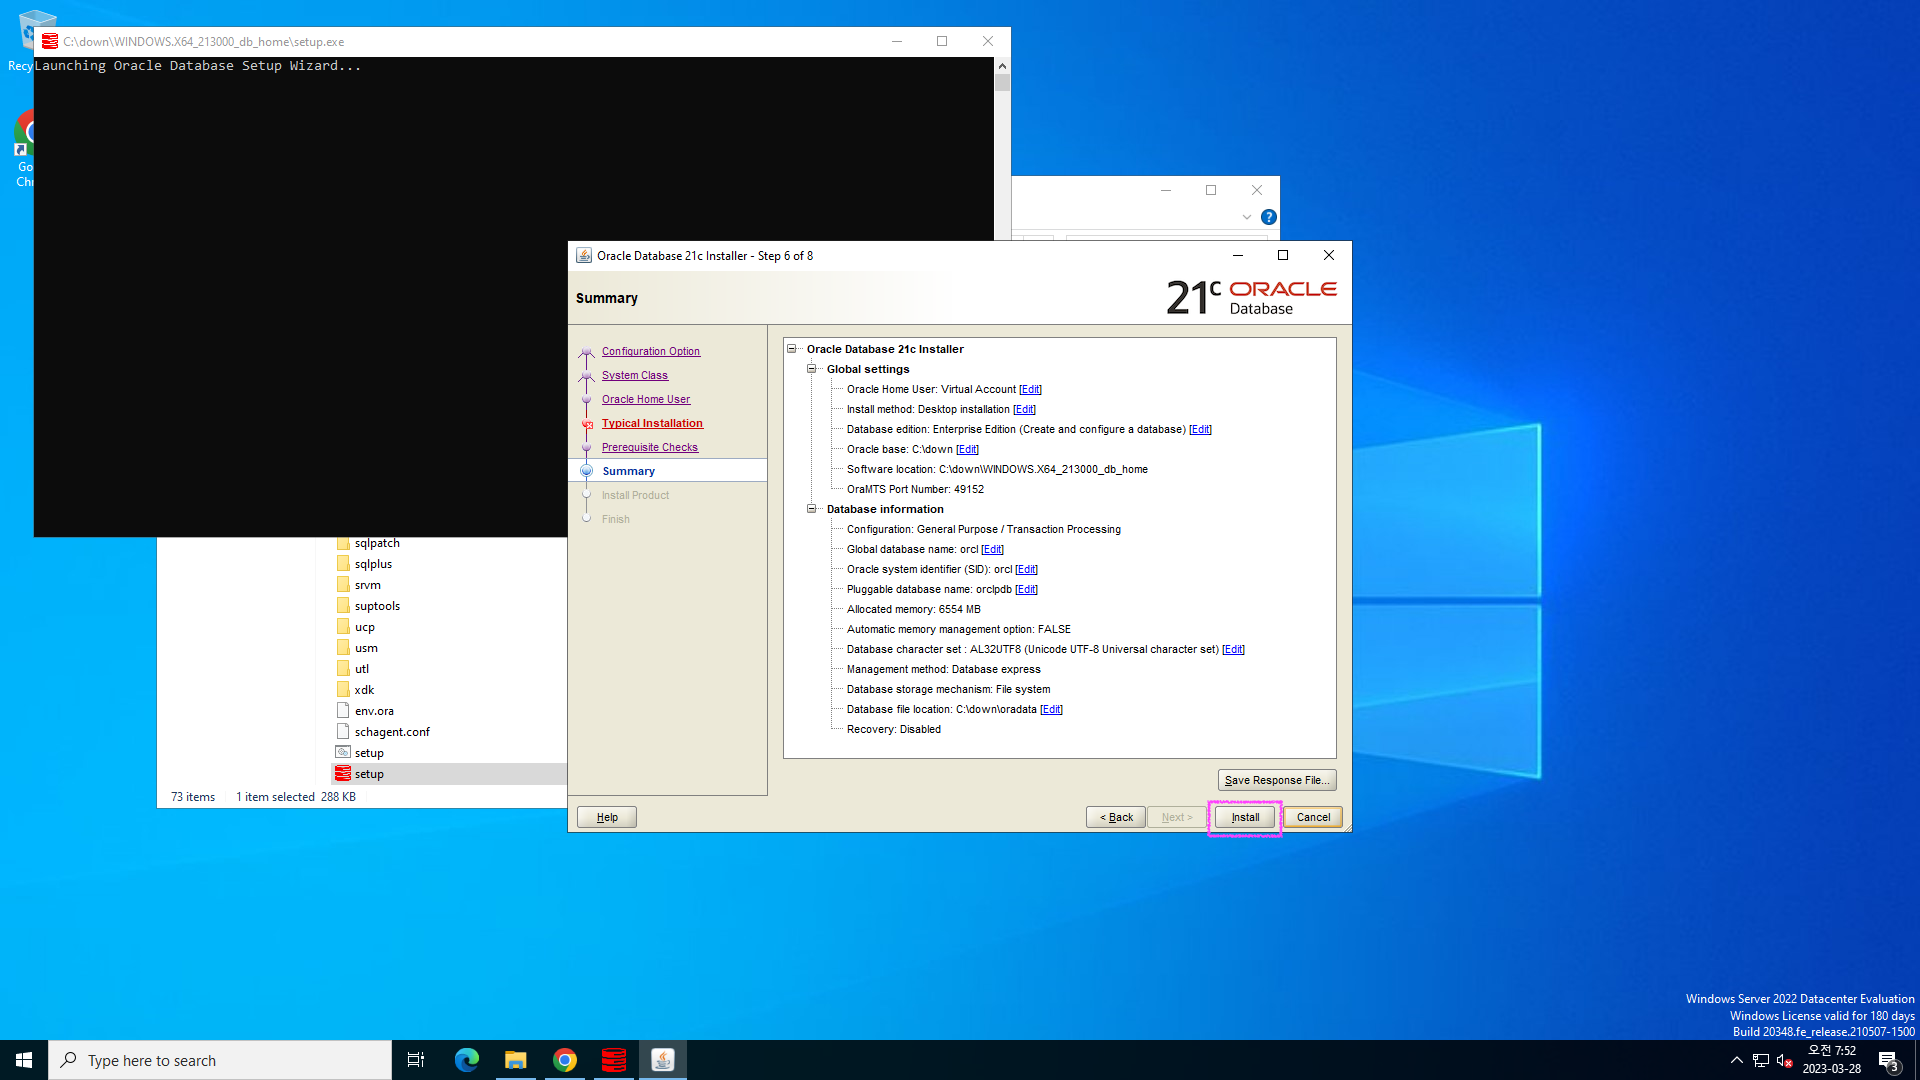Image resolution: width=1920 pixels, height=1080 pixels.
Task: Click console window scrollbar up arrow
Action: pos(1002,66)
